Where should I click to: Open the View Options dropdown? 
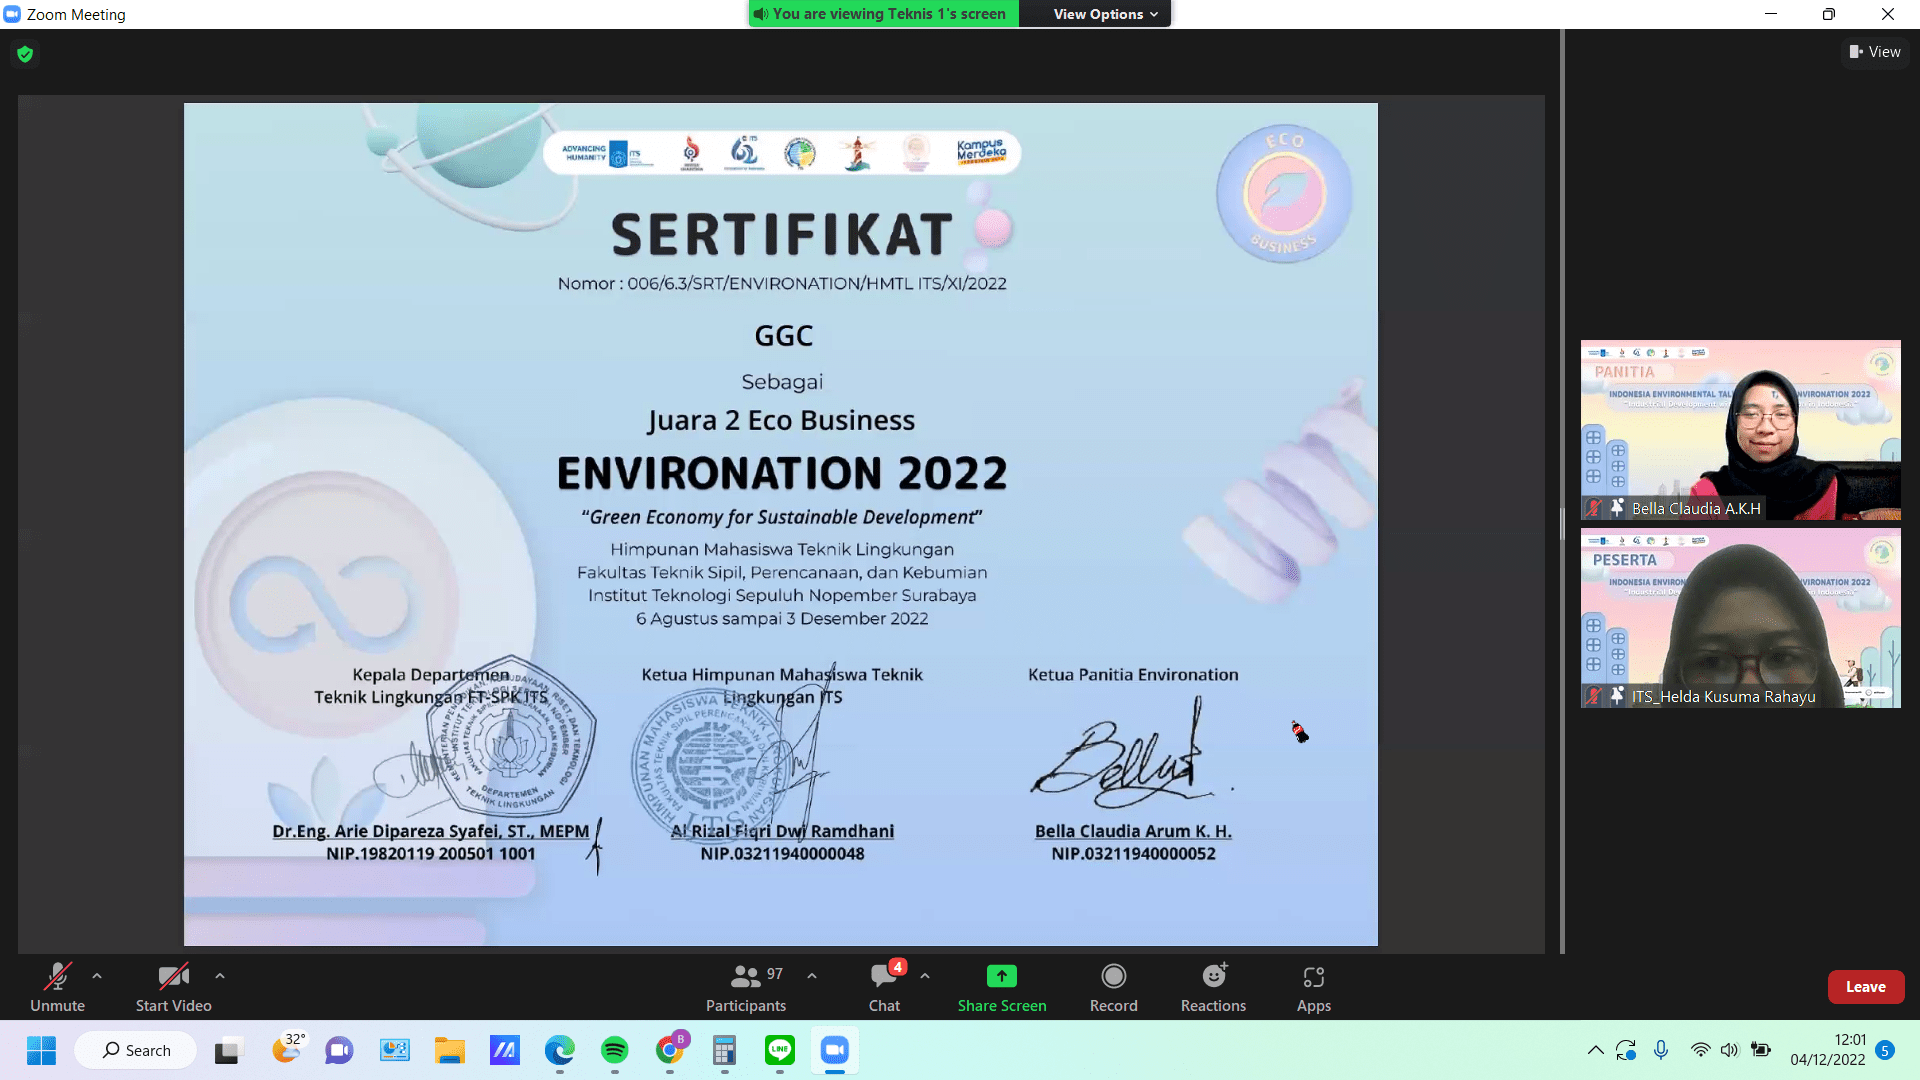coord(1104,14)
